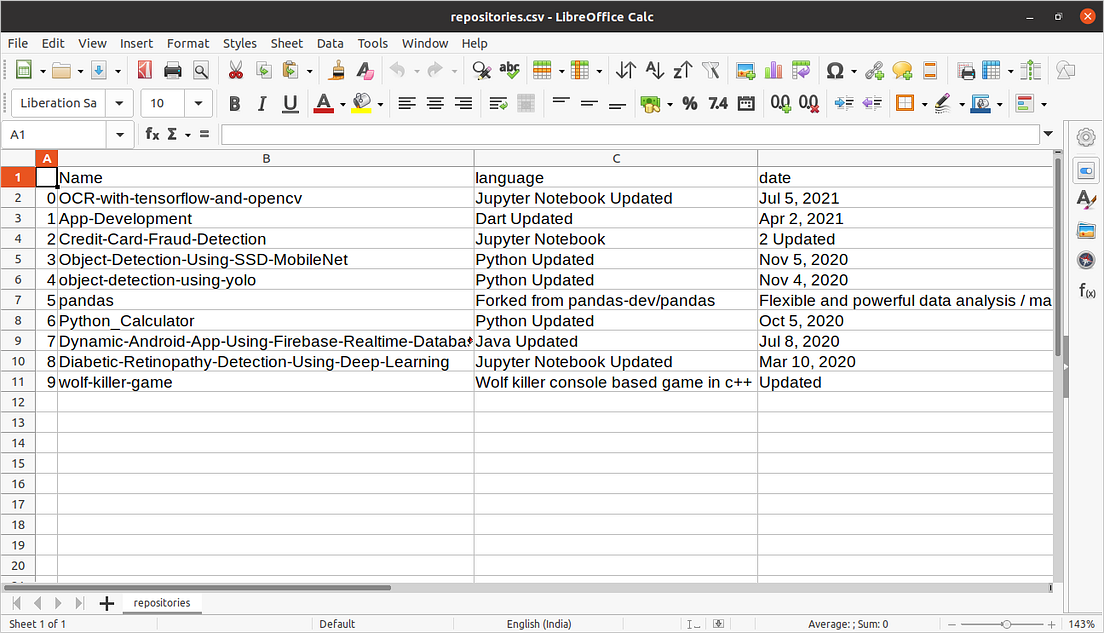1104x633 pixels.
Task: Apply the red font color swatch
Action: 323,104
